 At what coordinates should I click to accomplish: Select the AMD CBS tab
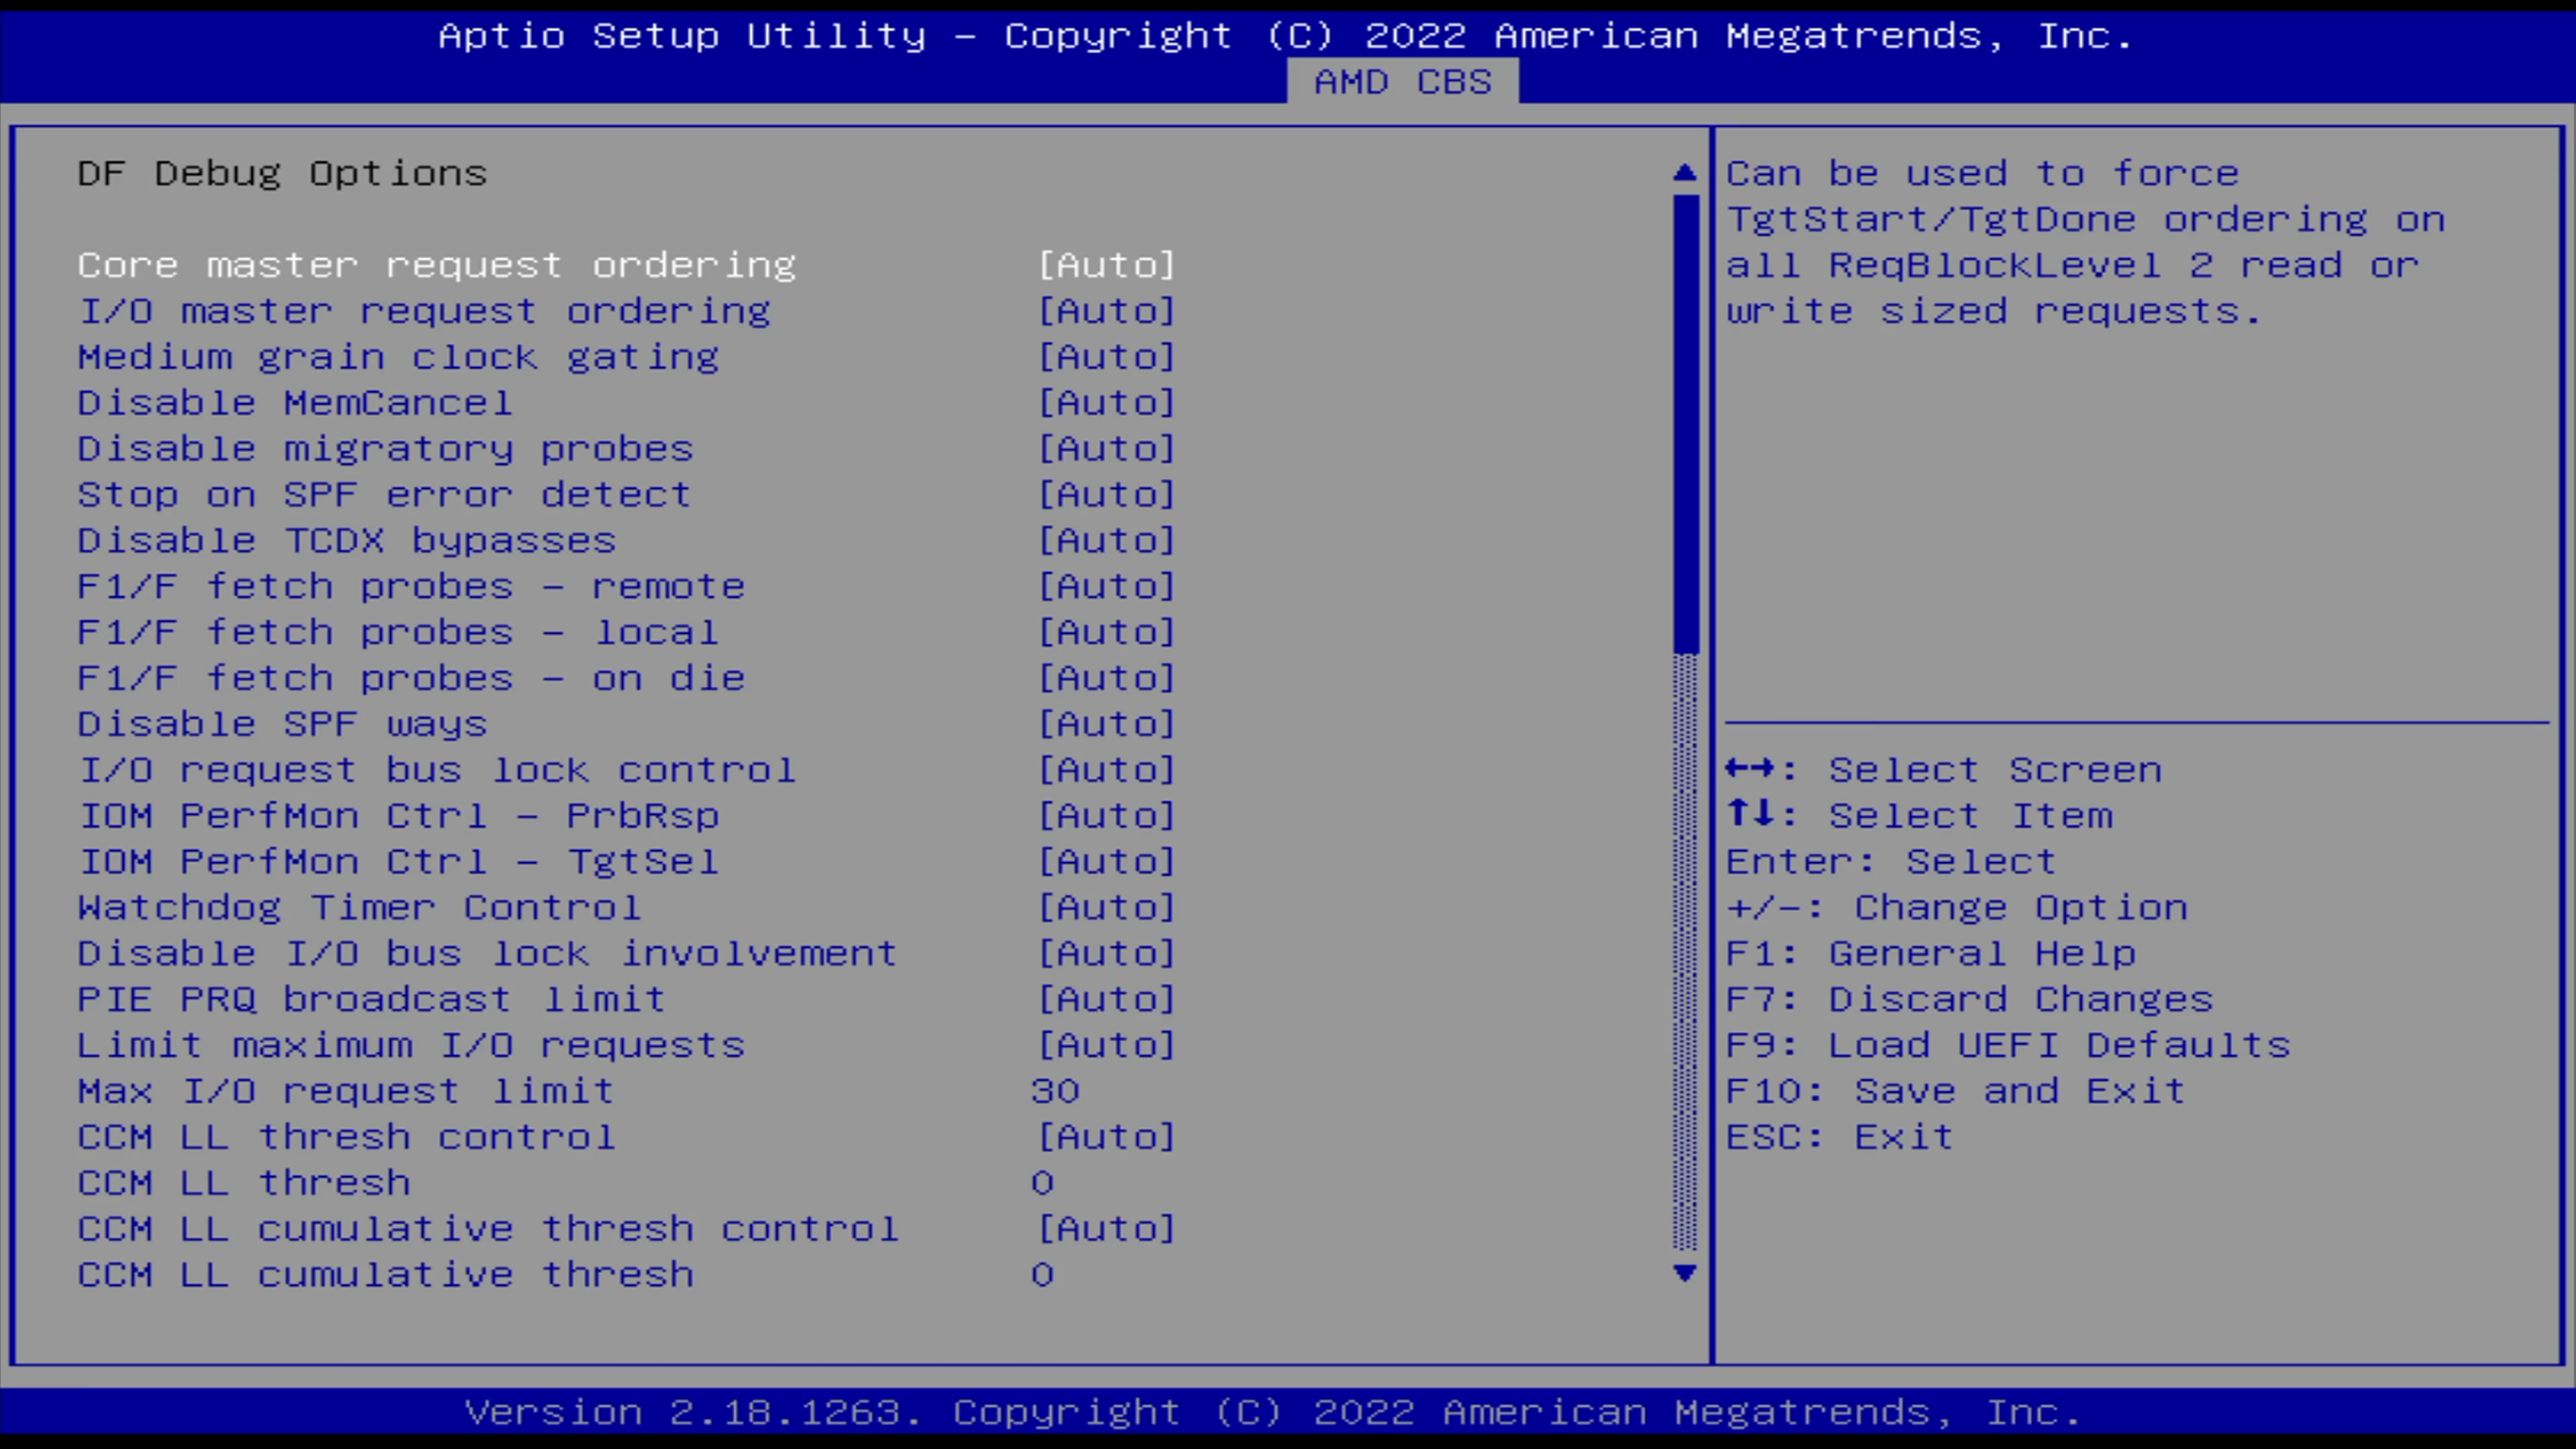pyautogui.click(x=1402, y=81)
